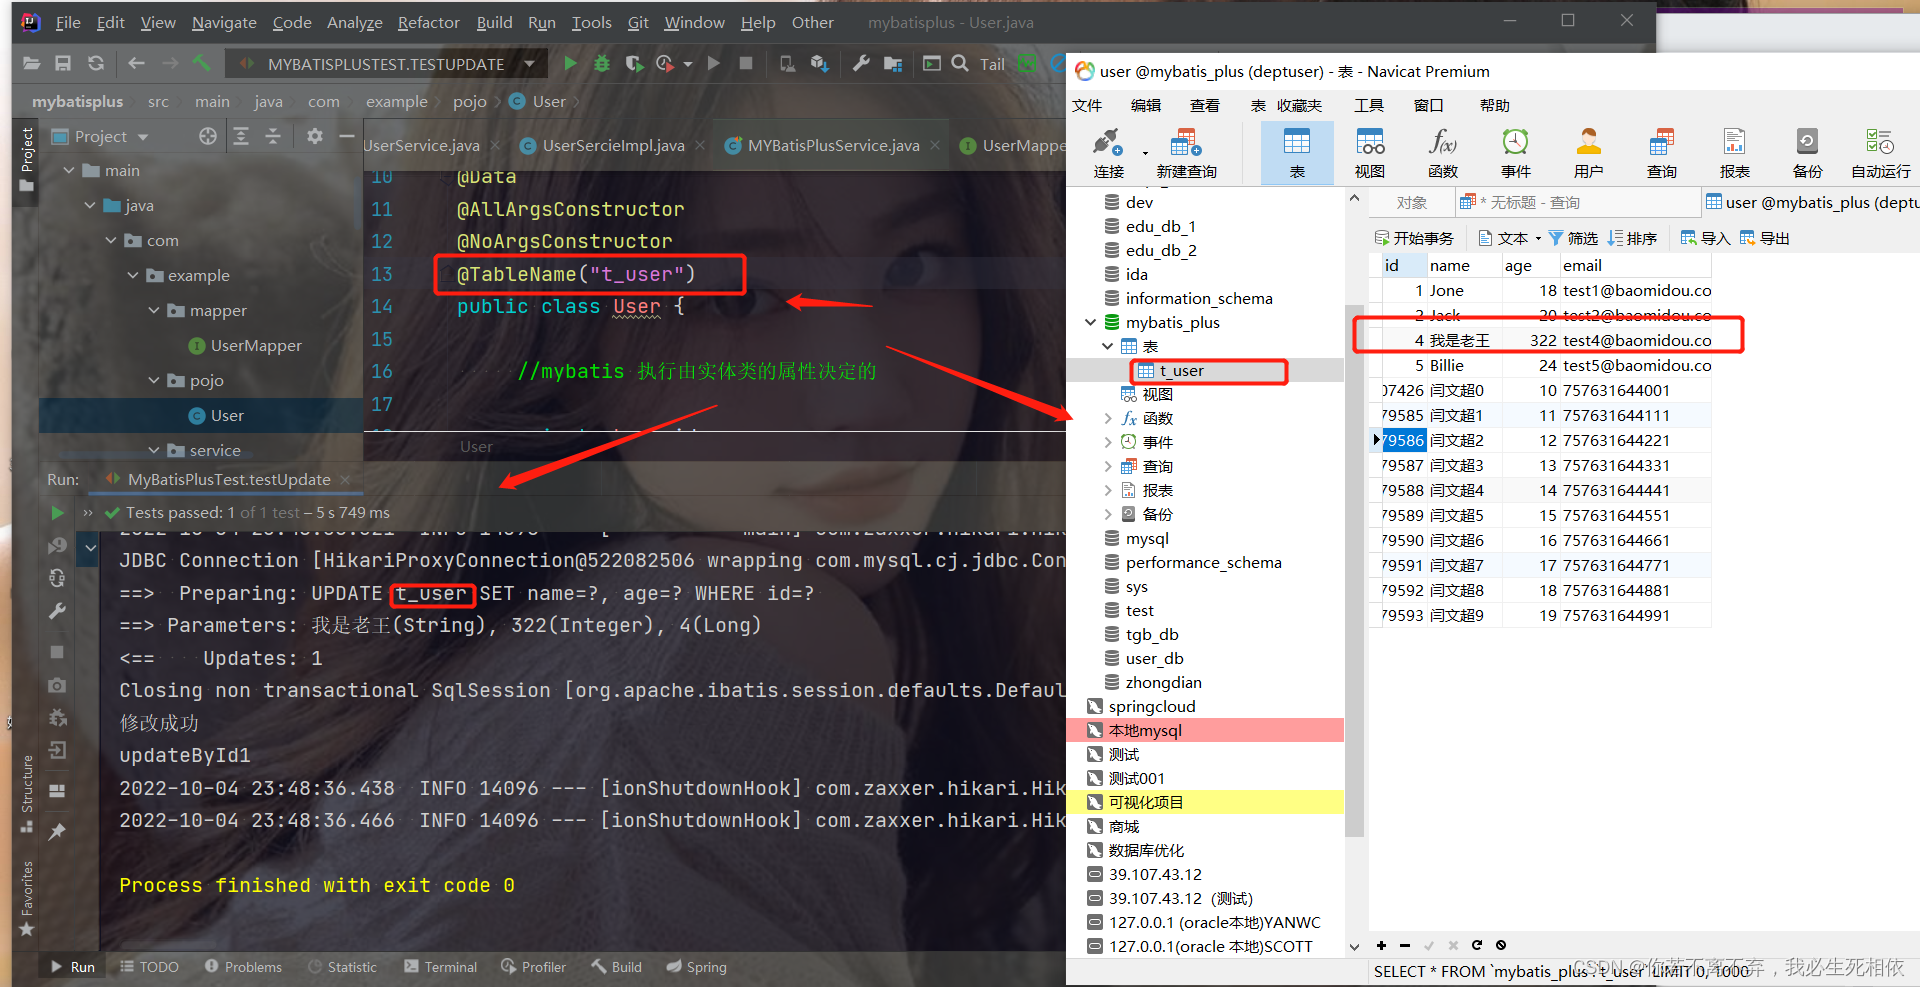1920x987 pixels.
Task: Open the Refactor menu in IntelliJ
Action: coord(429,22)
